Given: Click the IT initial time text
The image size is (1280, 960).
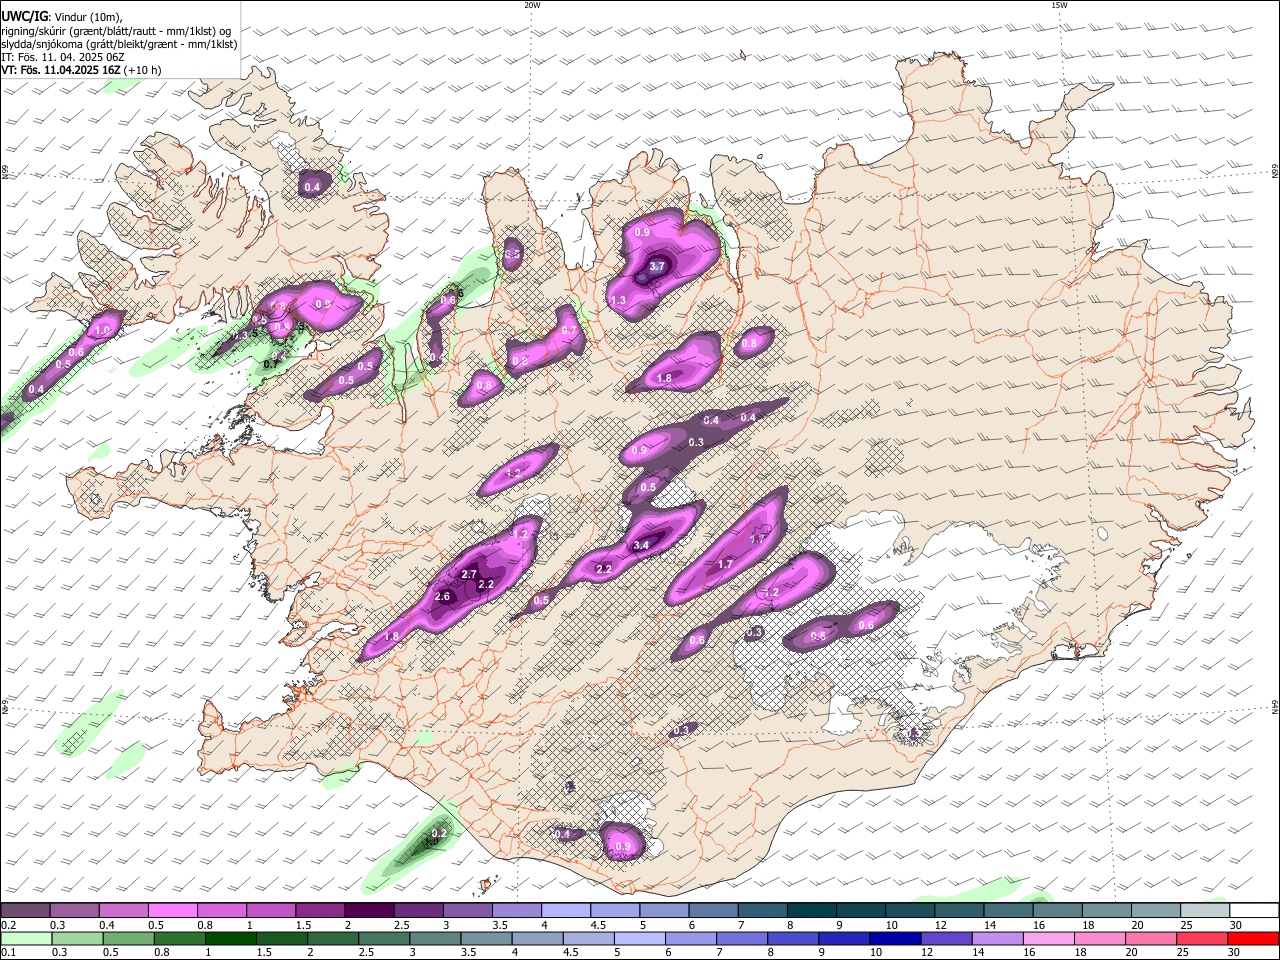Looking at the screenshot, I should click(x=63, y=57).
